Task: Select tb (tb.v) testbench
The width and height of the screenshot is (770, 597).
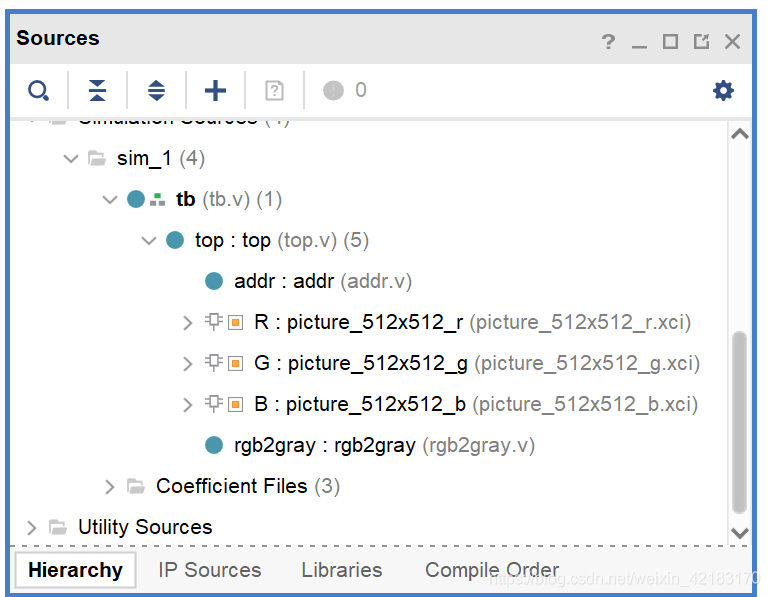Action: [x=229, y=199]
